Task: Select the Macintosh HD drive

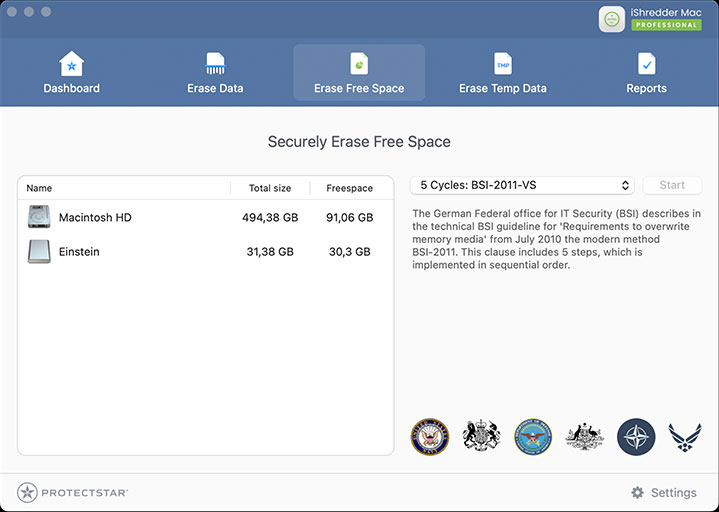Action: [x=95, y=217]
